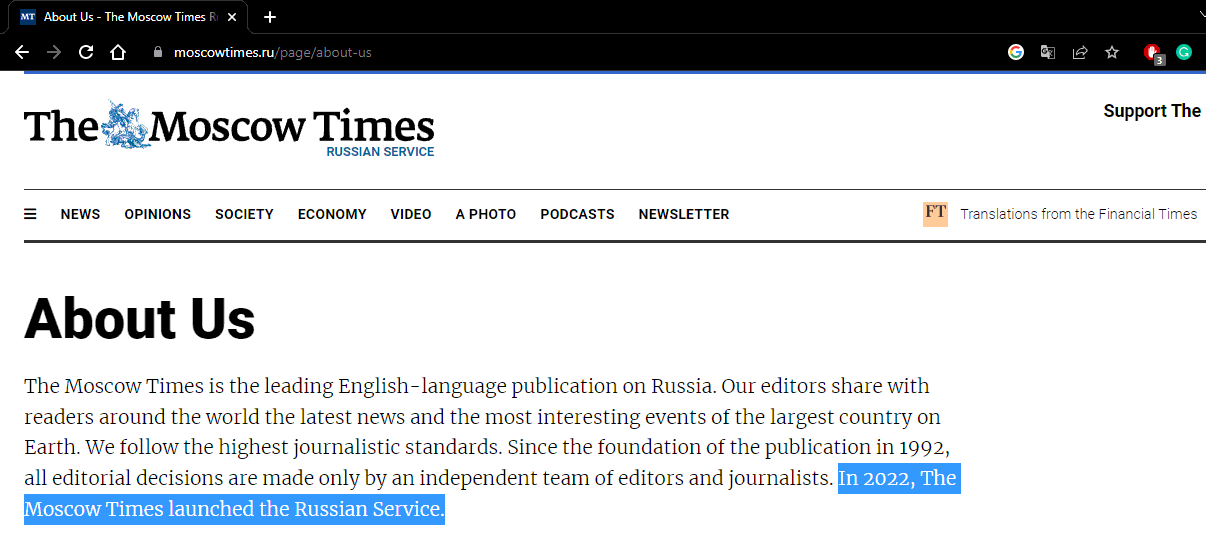Click the address bar URL

[x=272, y=52]
